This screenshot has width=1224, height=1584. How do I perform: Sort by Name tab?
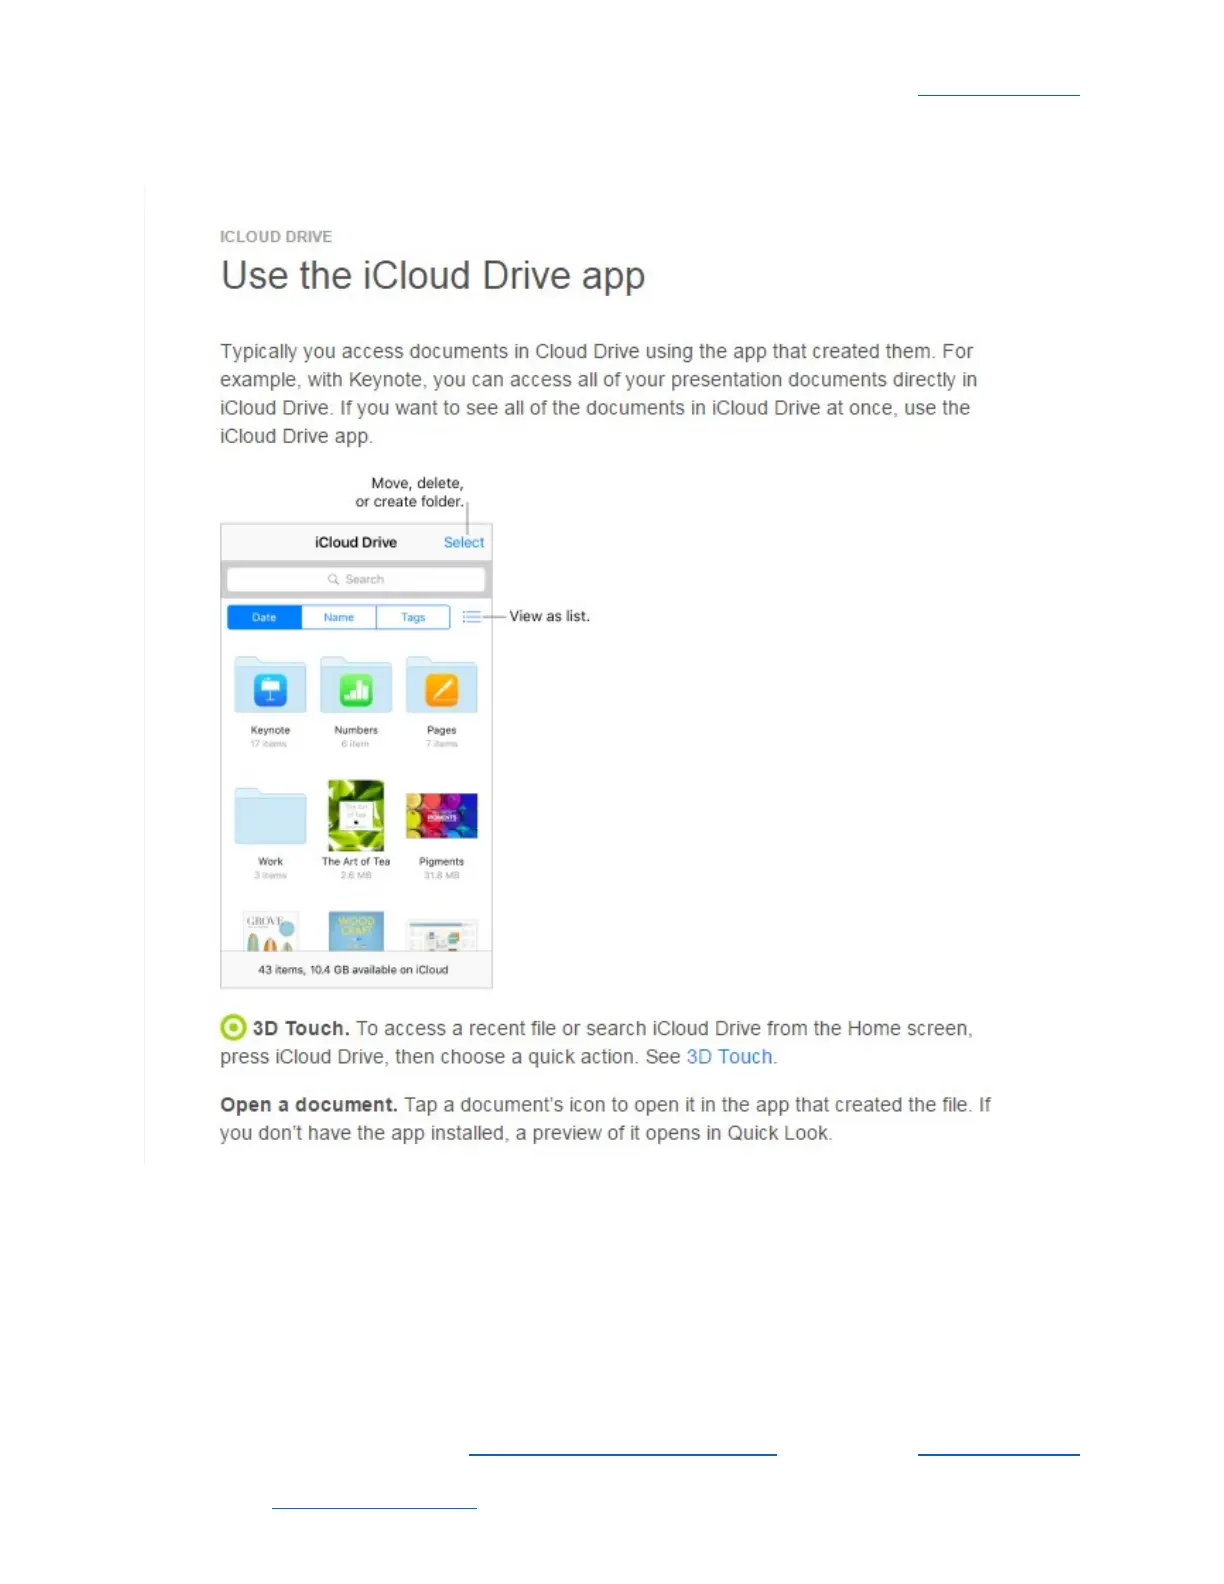click(x=339, y=617)
